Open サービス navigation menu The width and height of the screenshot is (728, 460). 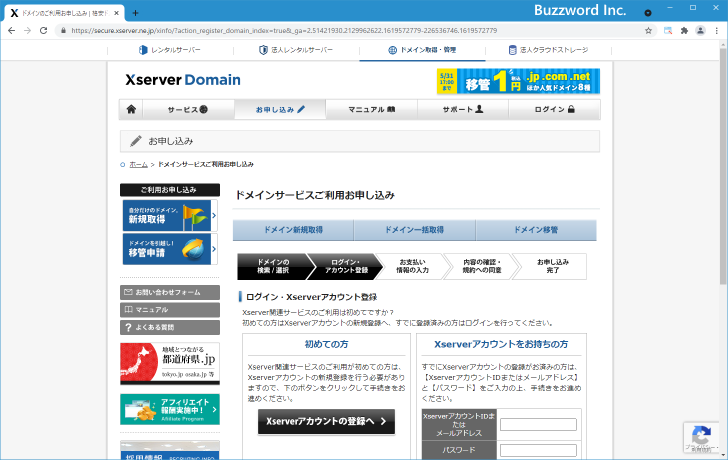coord(188,110)
